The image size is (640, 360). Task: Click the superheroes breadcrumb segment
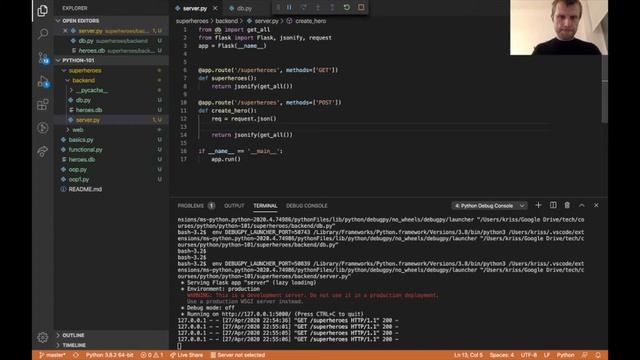[192, 21]
